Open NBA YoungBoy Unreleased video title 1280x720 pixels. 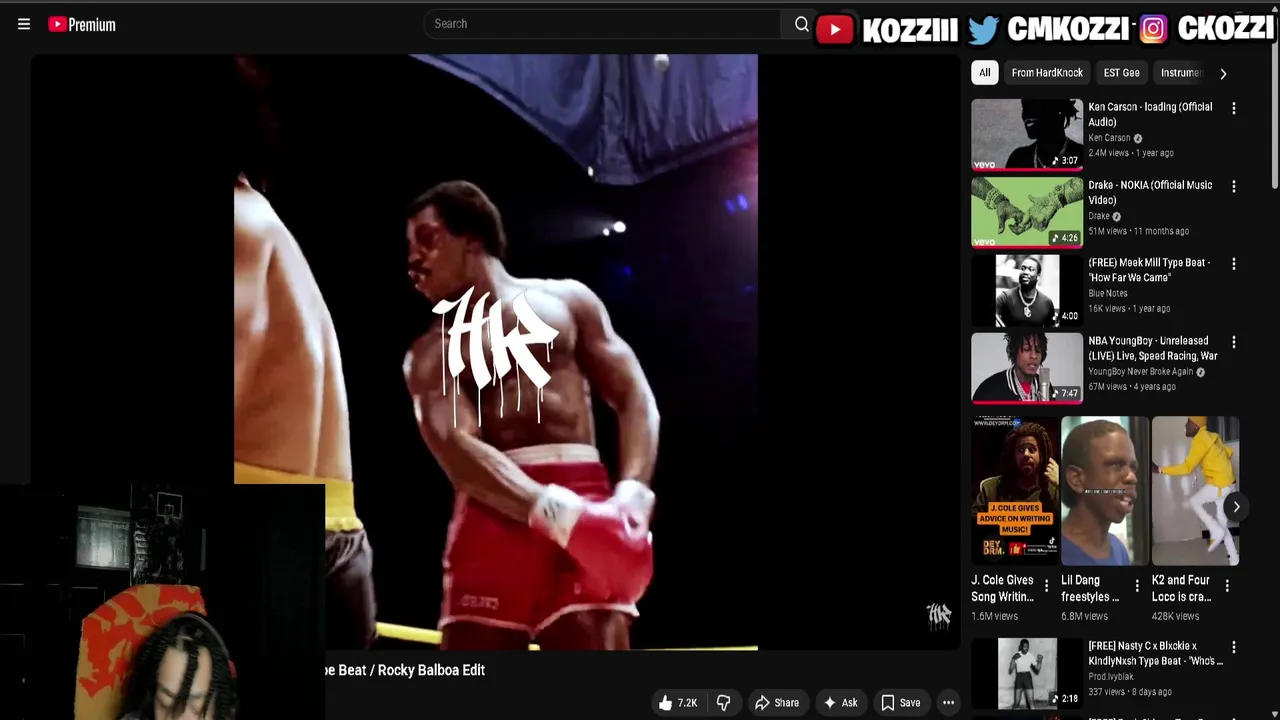1153,348
